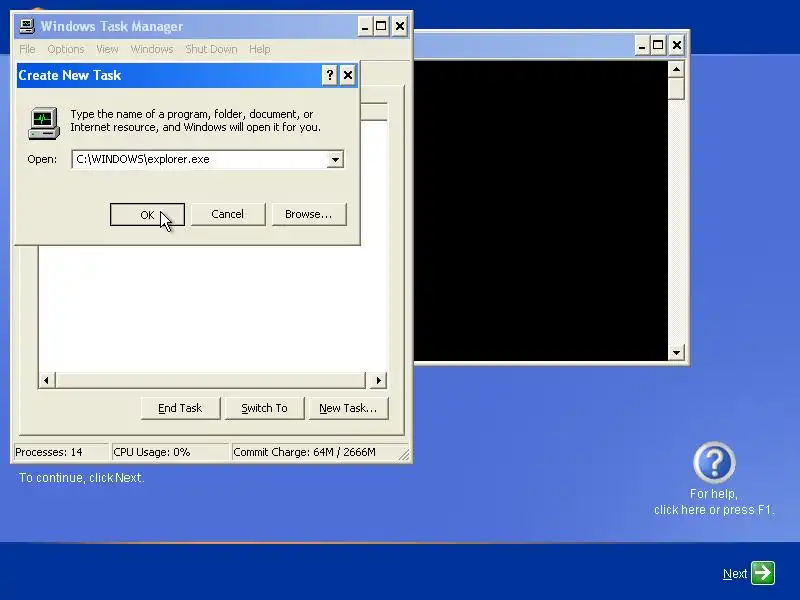The width and height of the screenshot is (800, 600).
Task: Minimize the black console window
Action: tap(642, 45)
